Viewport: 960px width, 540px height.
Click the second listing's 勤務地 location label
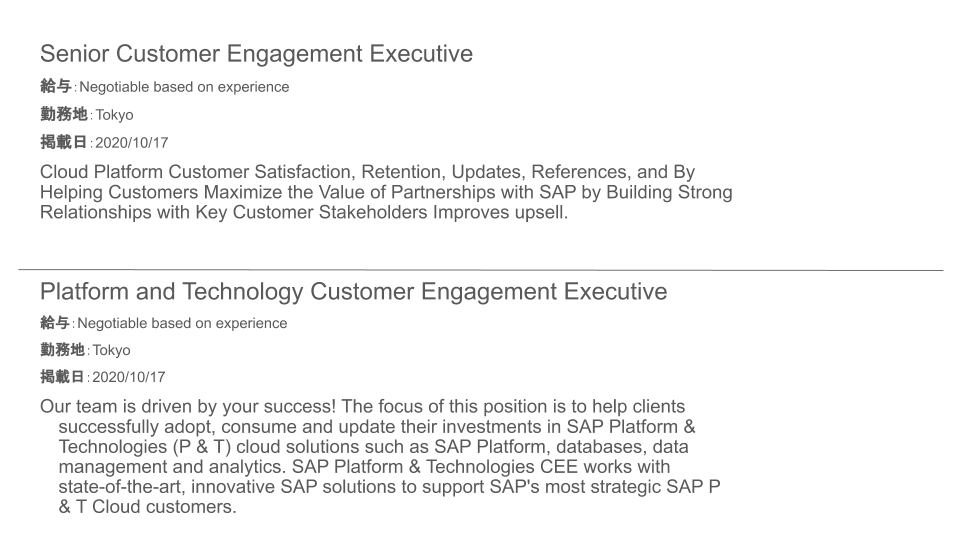[62, 350]
